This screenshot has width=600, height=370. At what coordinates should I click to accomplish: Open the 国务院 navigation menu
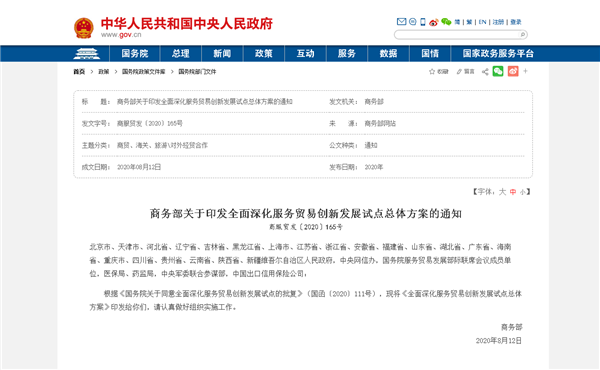coord(135,54)
